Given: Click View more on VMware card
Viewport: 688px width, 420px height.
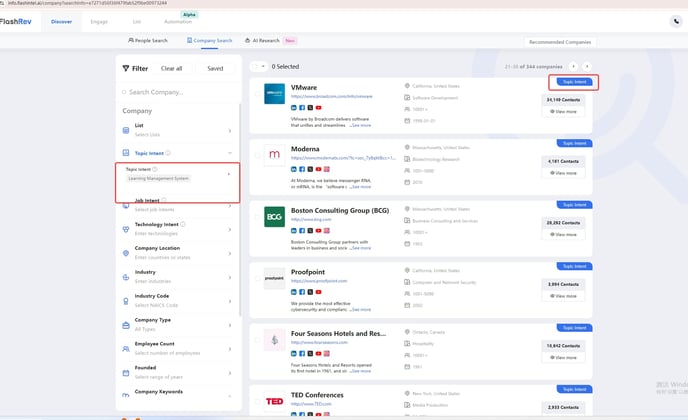Looking at the screenshot, I should click(563, 111).
